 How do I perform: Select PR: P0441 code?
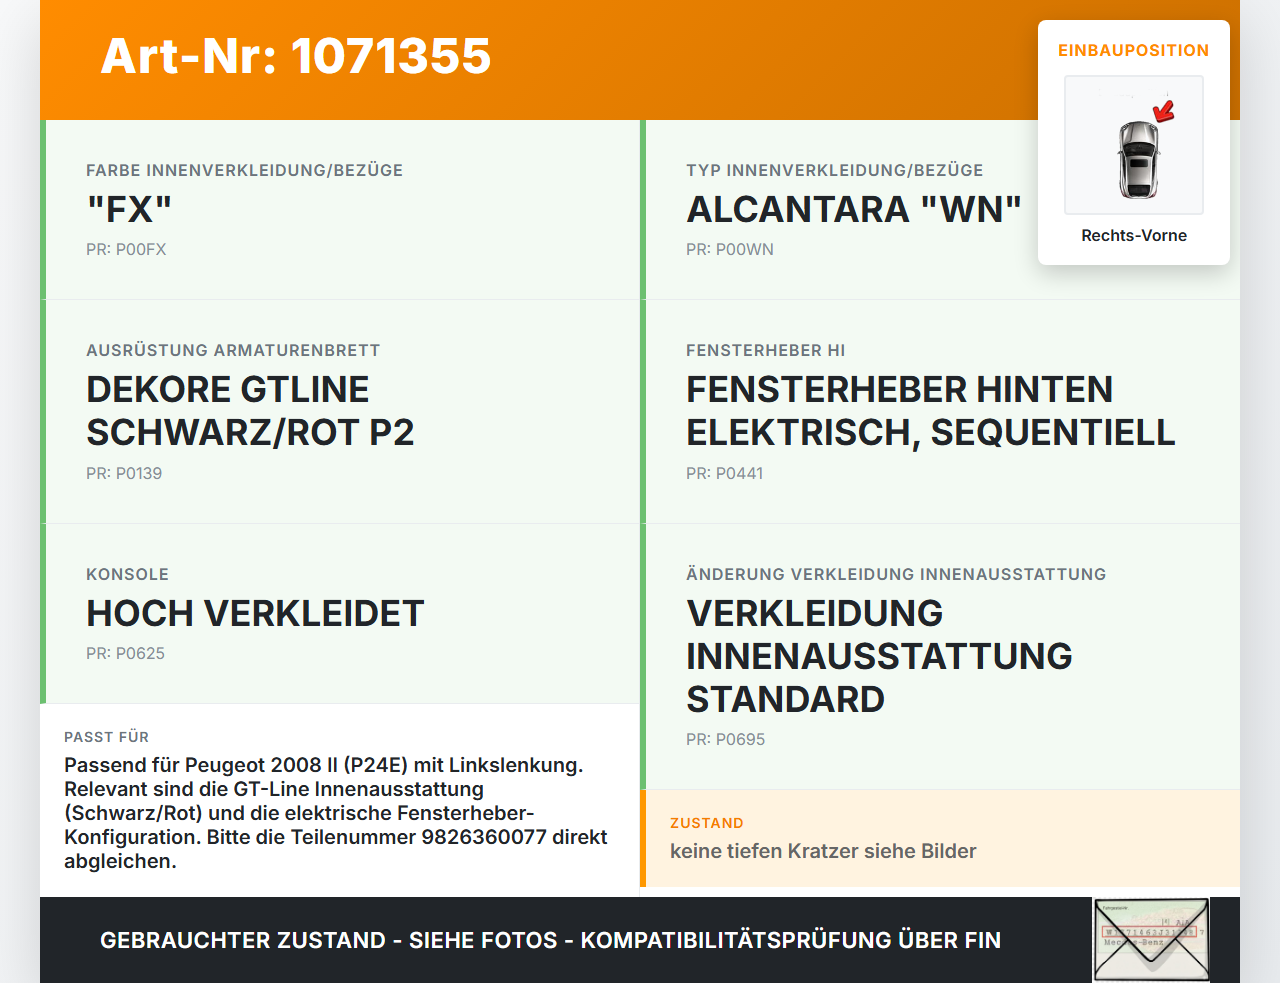(725, 473)
